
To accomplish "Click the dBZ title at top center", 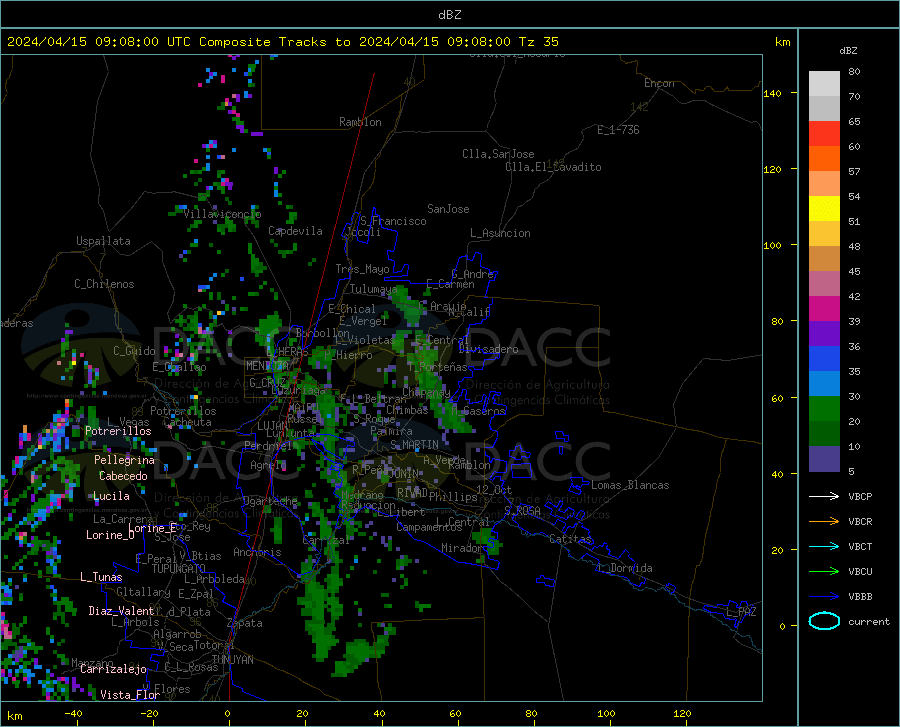I will [449, 15].
